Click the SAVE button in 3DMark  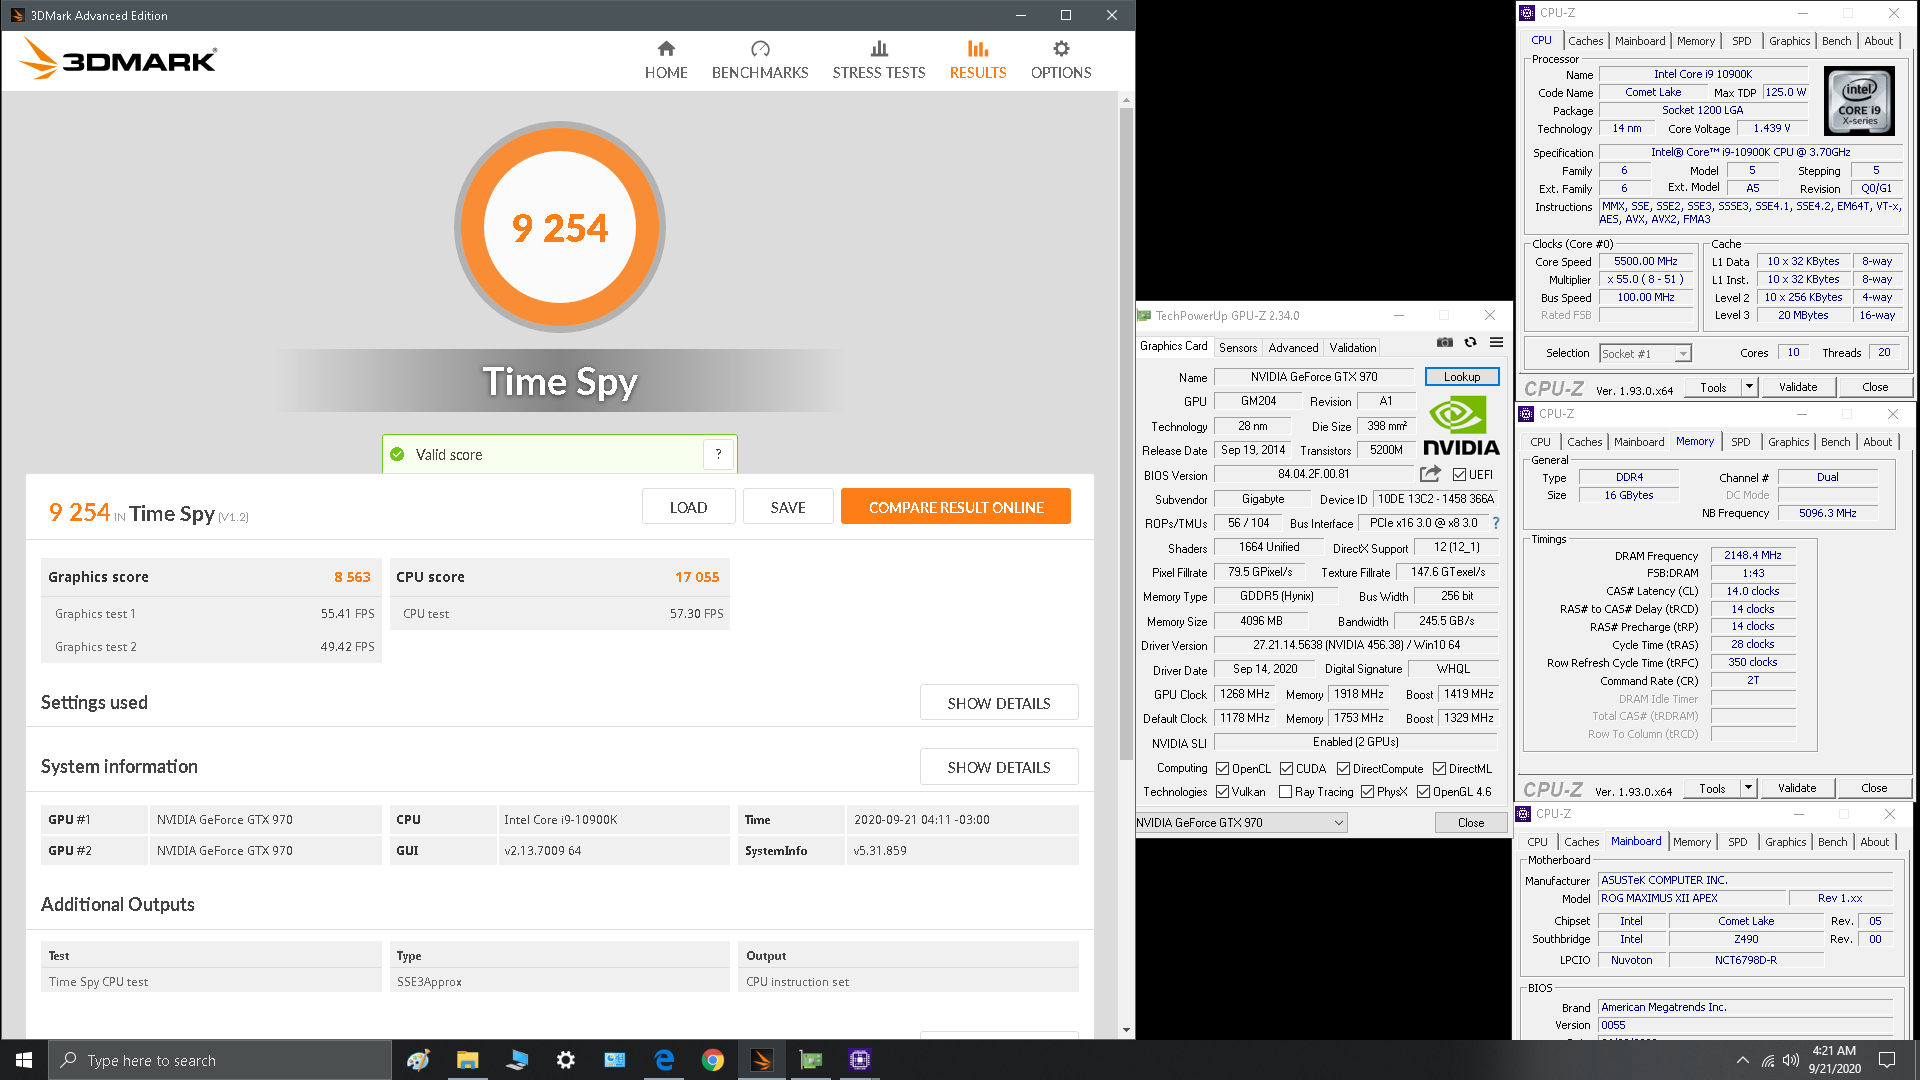(788, 507)
